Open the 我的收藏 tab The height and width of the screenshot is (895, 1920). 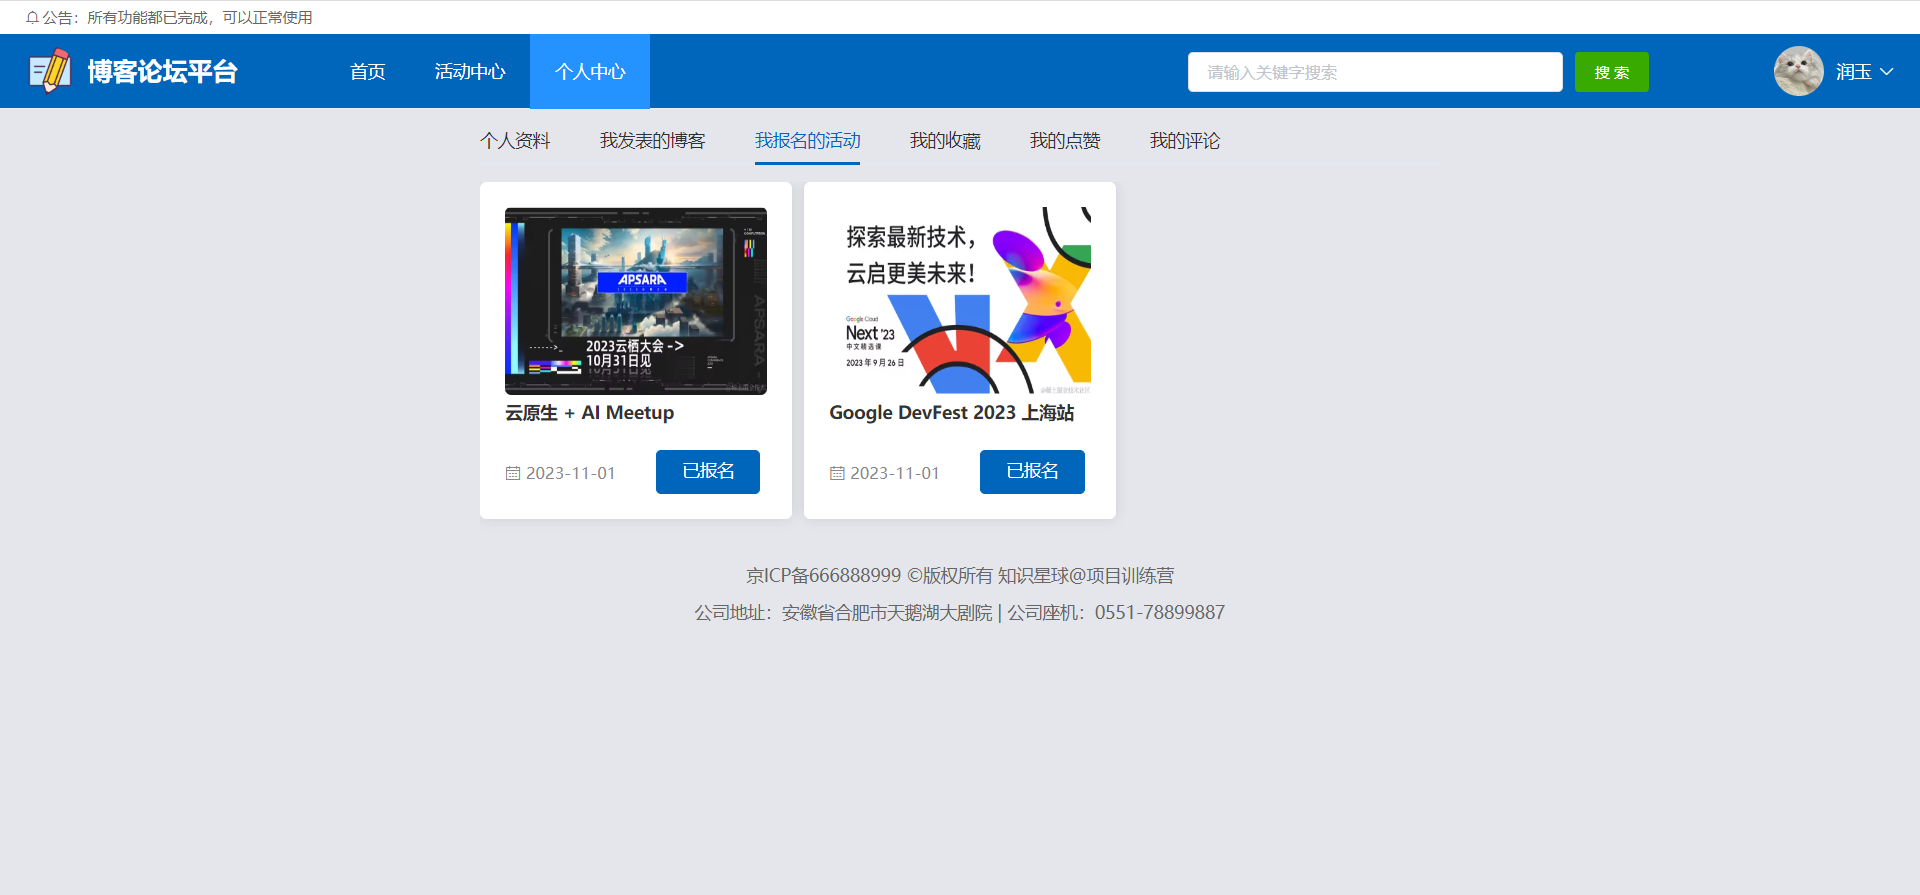[945, 141]
